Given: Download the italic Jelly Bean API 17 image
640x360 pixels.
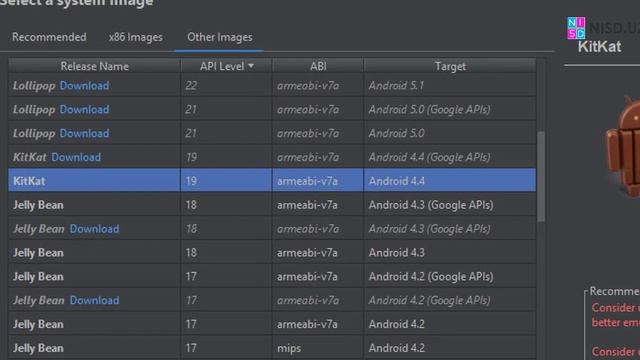Looking at the screenshot, I should pyautogui.click(x=95, y=300).
